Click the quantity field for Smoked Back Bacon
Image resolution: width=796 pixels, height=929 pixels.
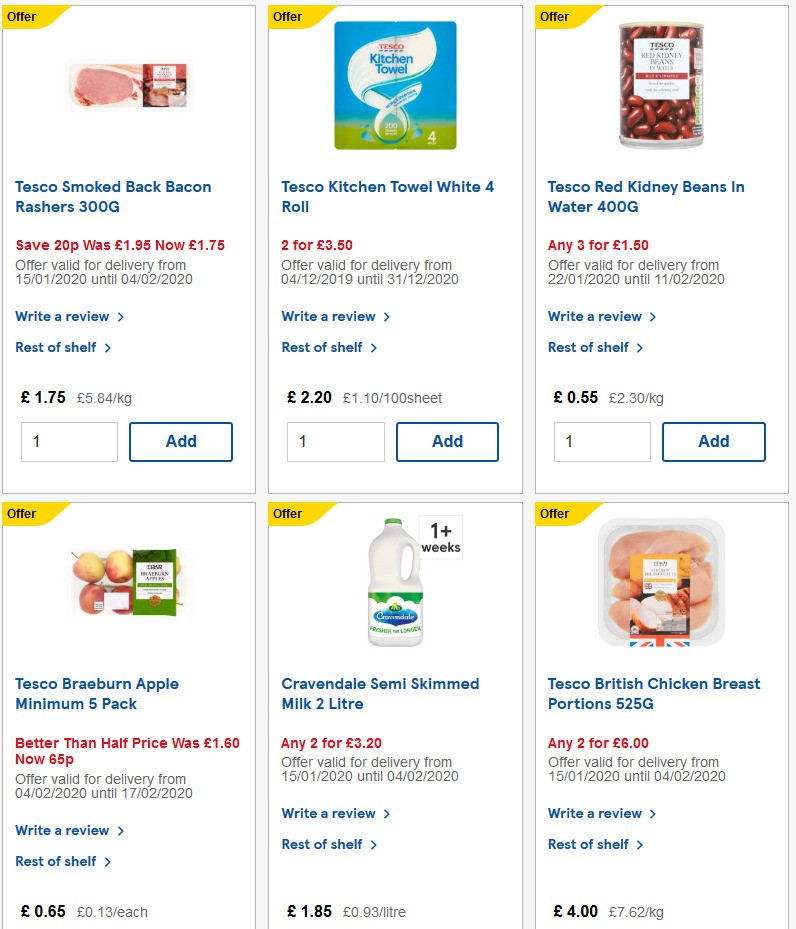tap(69, 441)
